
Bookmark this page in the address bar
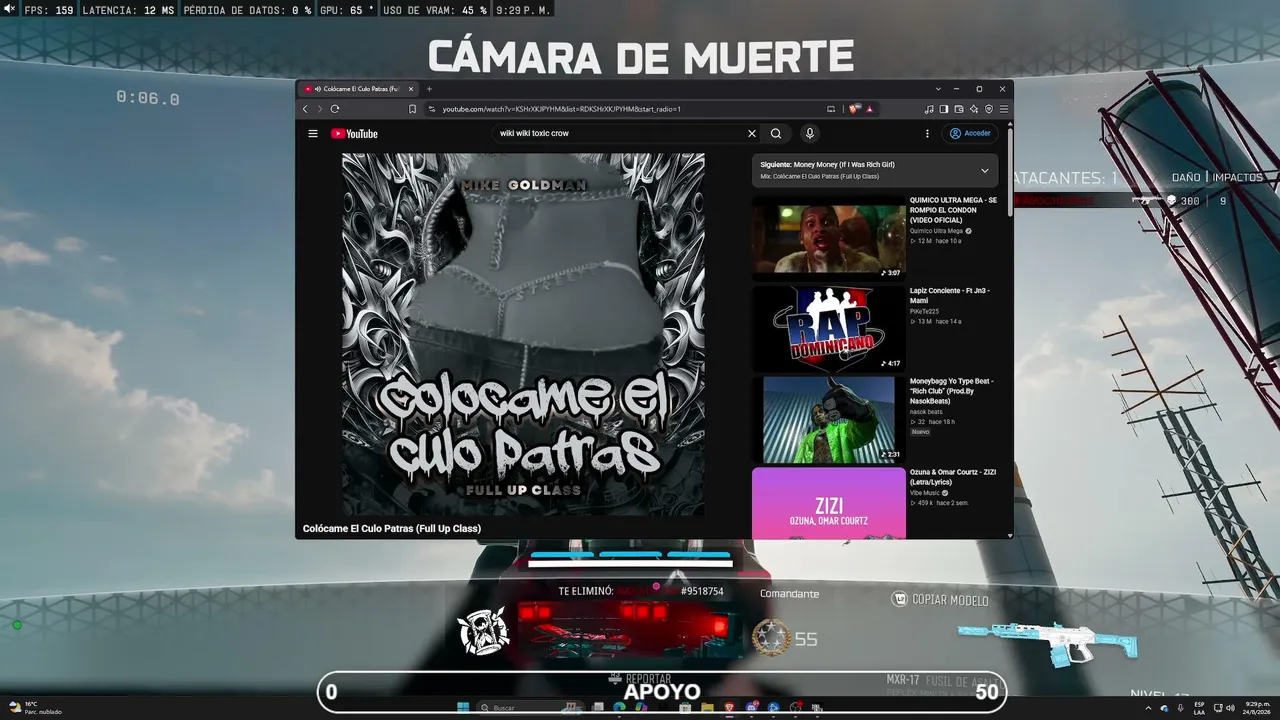(x=412, y=109)
